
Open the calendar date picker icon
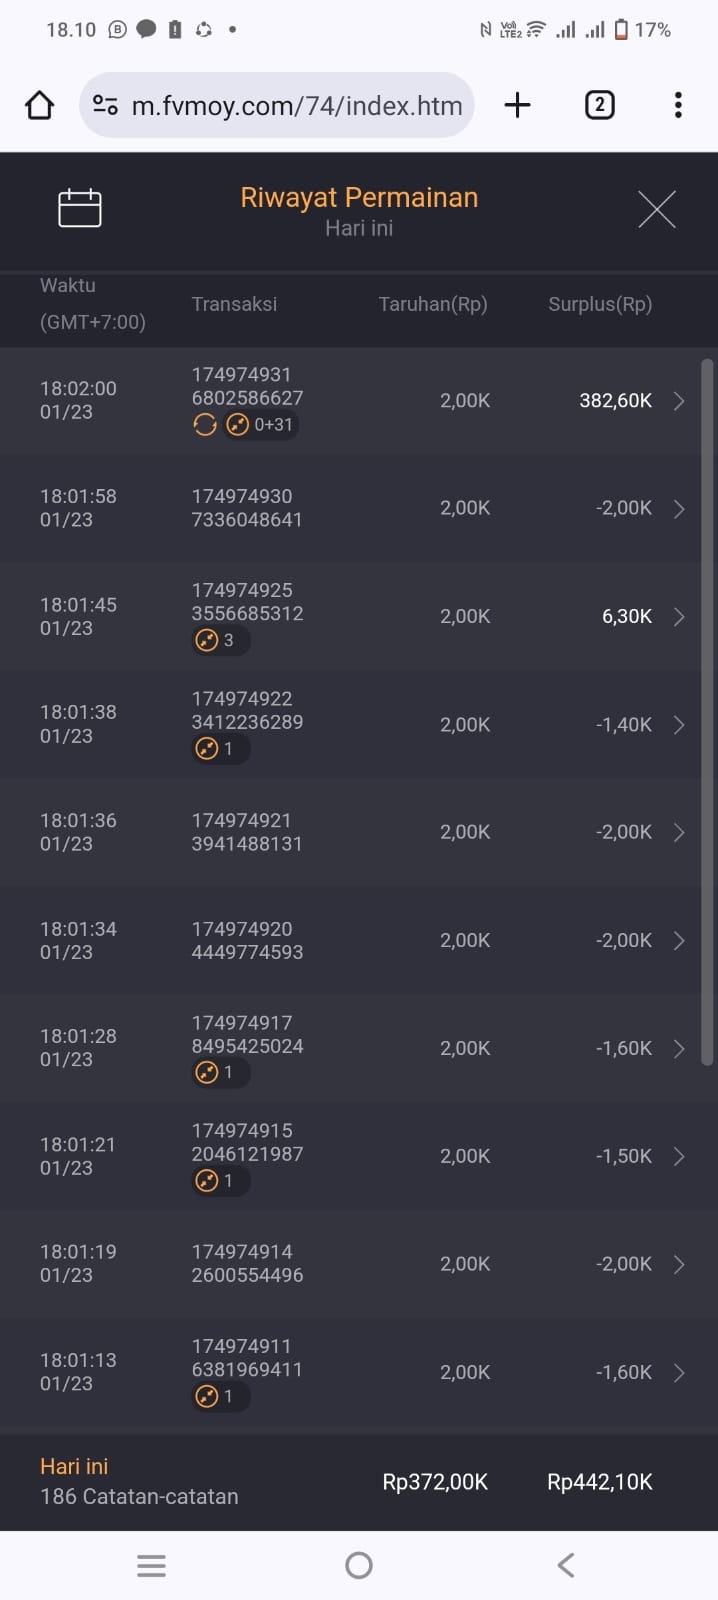point(80,208)
